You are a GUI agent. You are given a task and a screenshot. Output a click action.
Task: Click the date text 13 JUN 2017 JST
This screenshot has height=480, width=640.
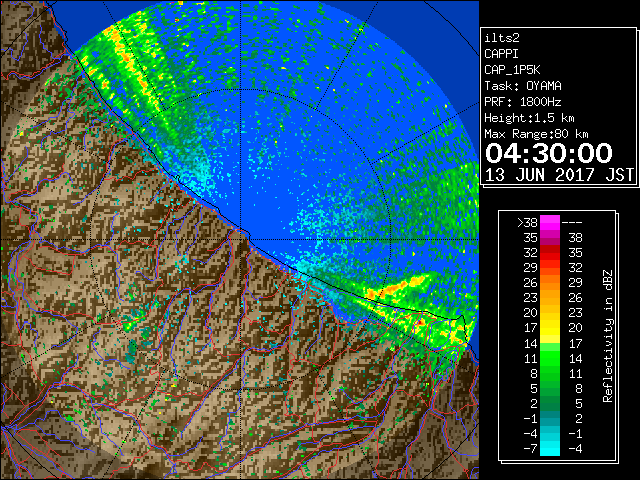(x=559, y=175)
